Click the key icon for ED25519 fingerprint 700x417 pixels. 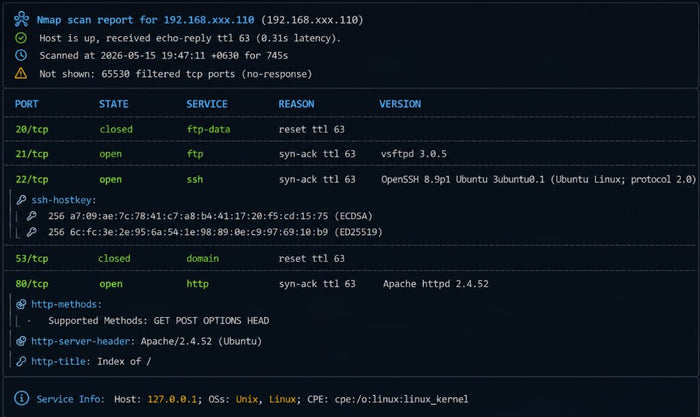click(x=31, y=232)
